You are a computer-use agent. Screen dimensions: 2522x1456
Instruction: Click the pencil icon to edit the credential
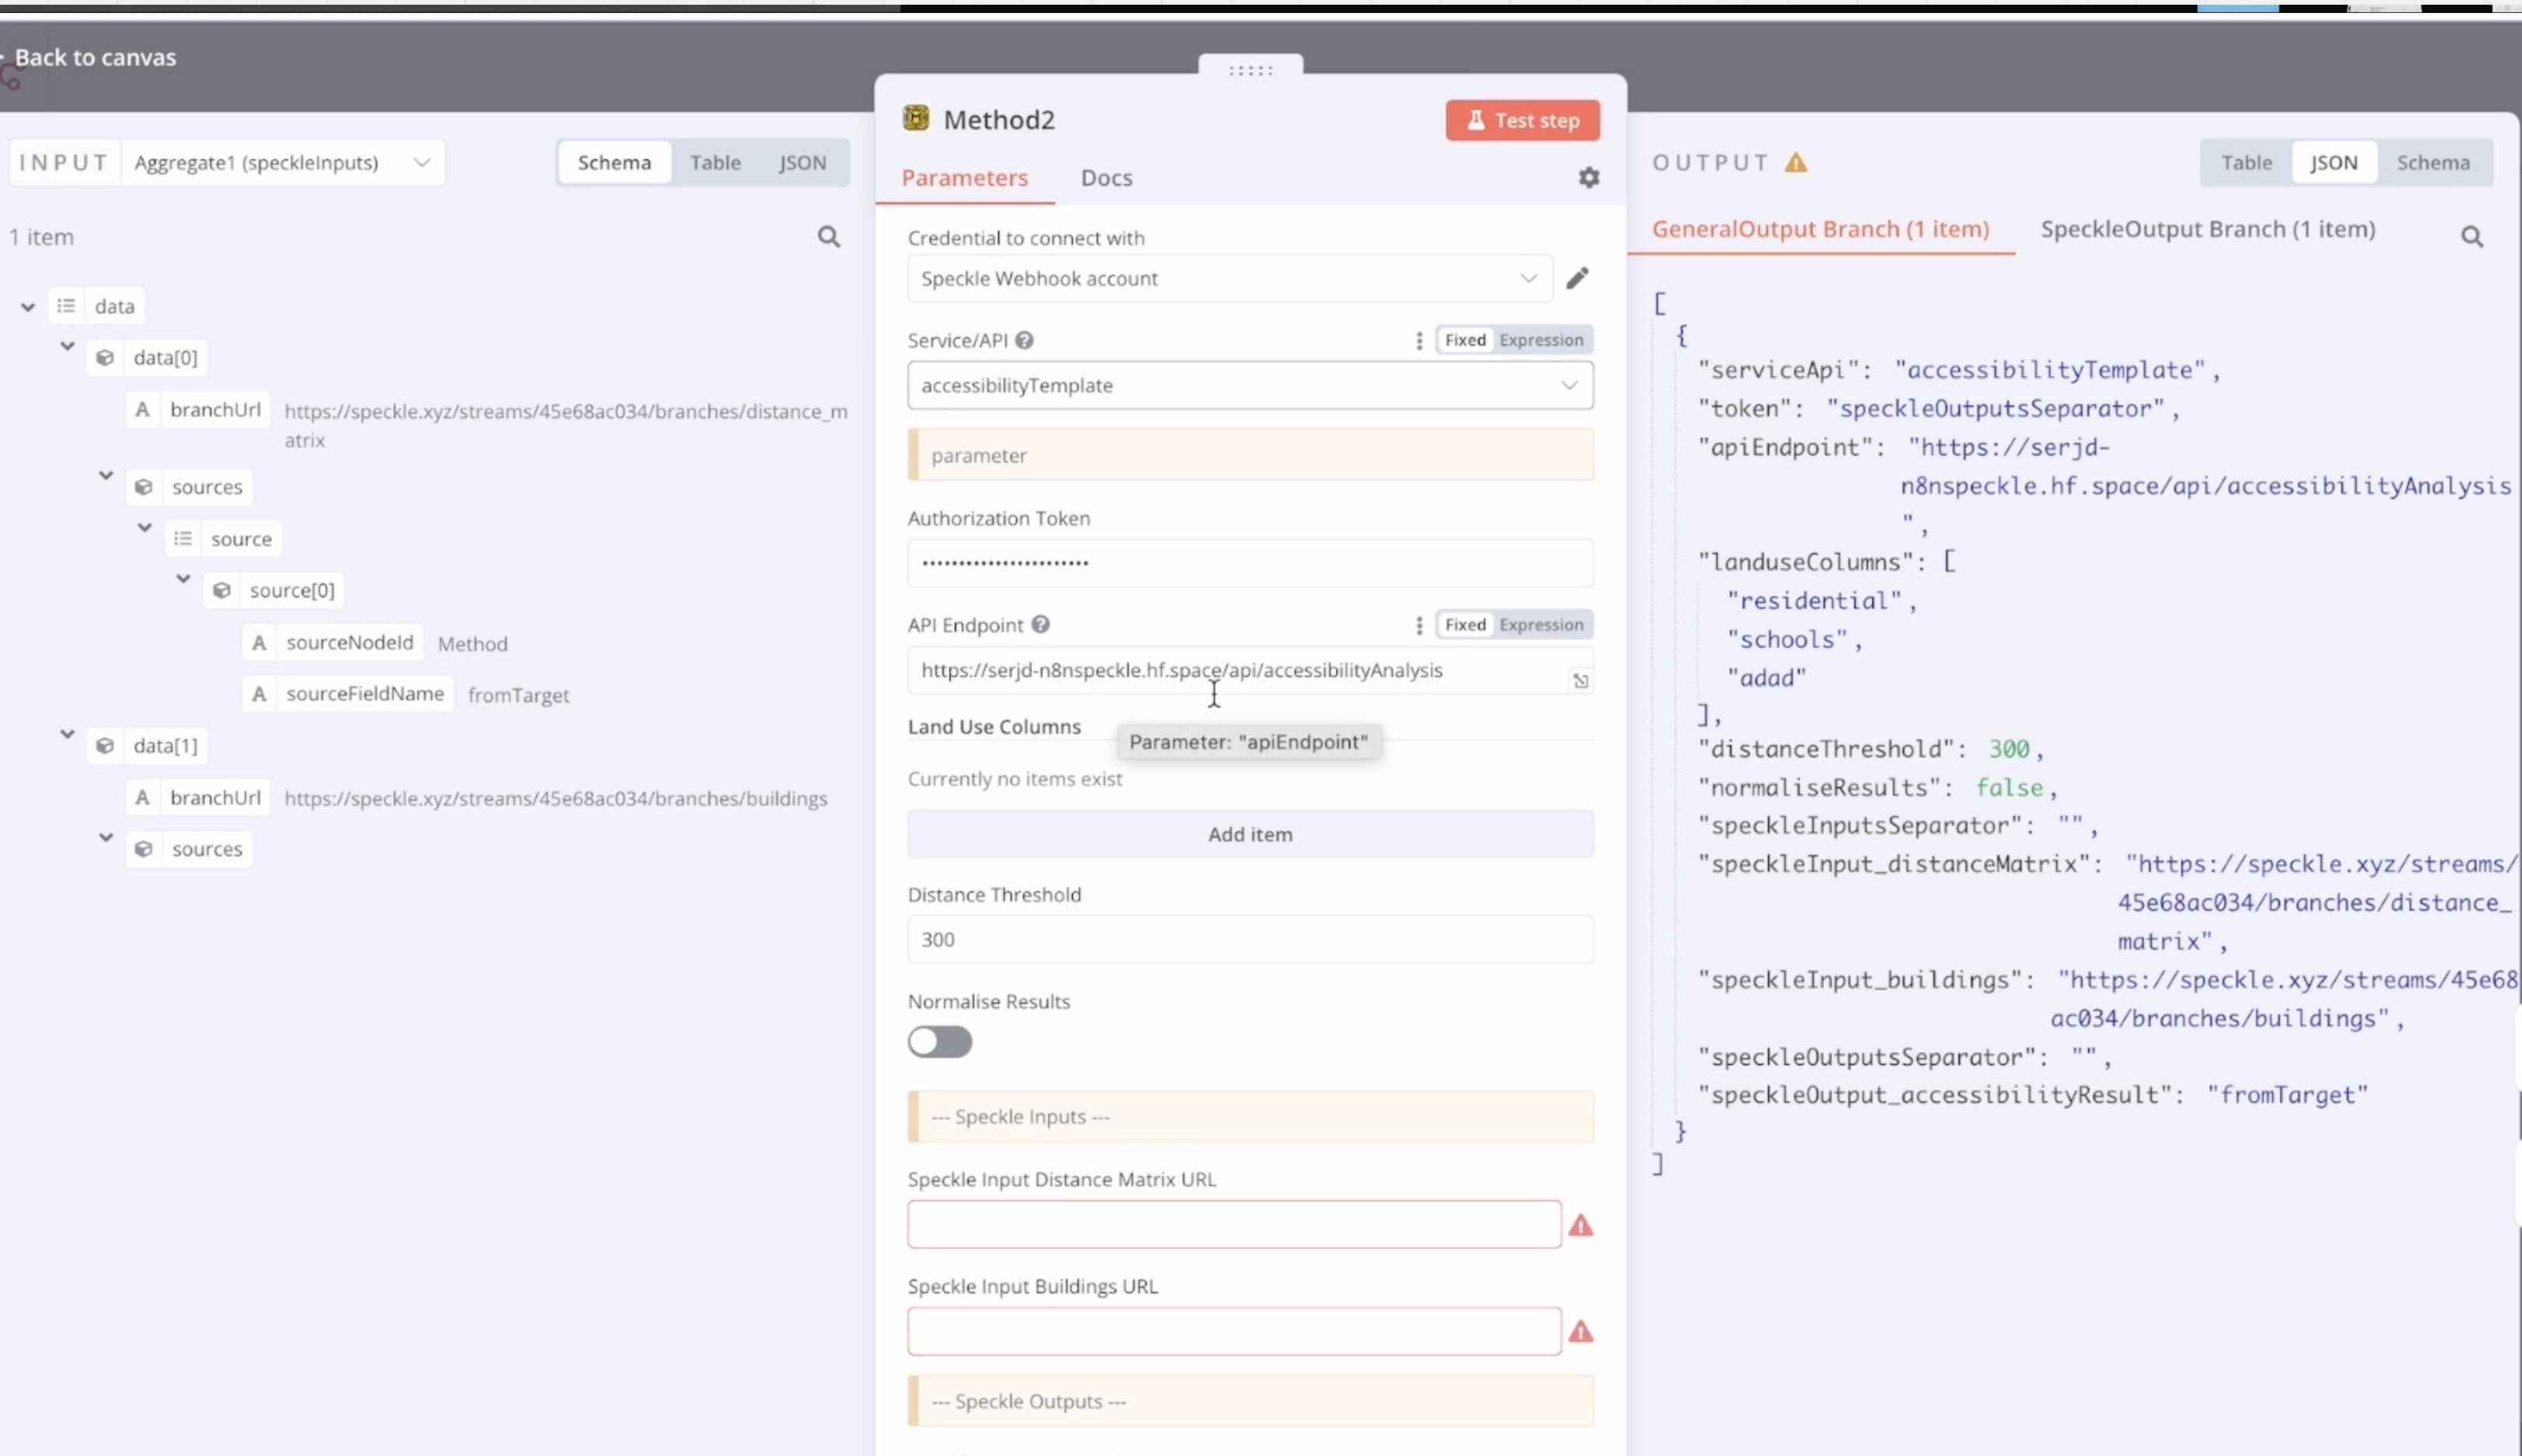pyautogui.click(x=1577, y=278)
